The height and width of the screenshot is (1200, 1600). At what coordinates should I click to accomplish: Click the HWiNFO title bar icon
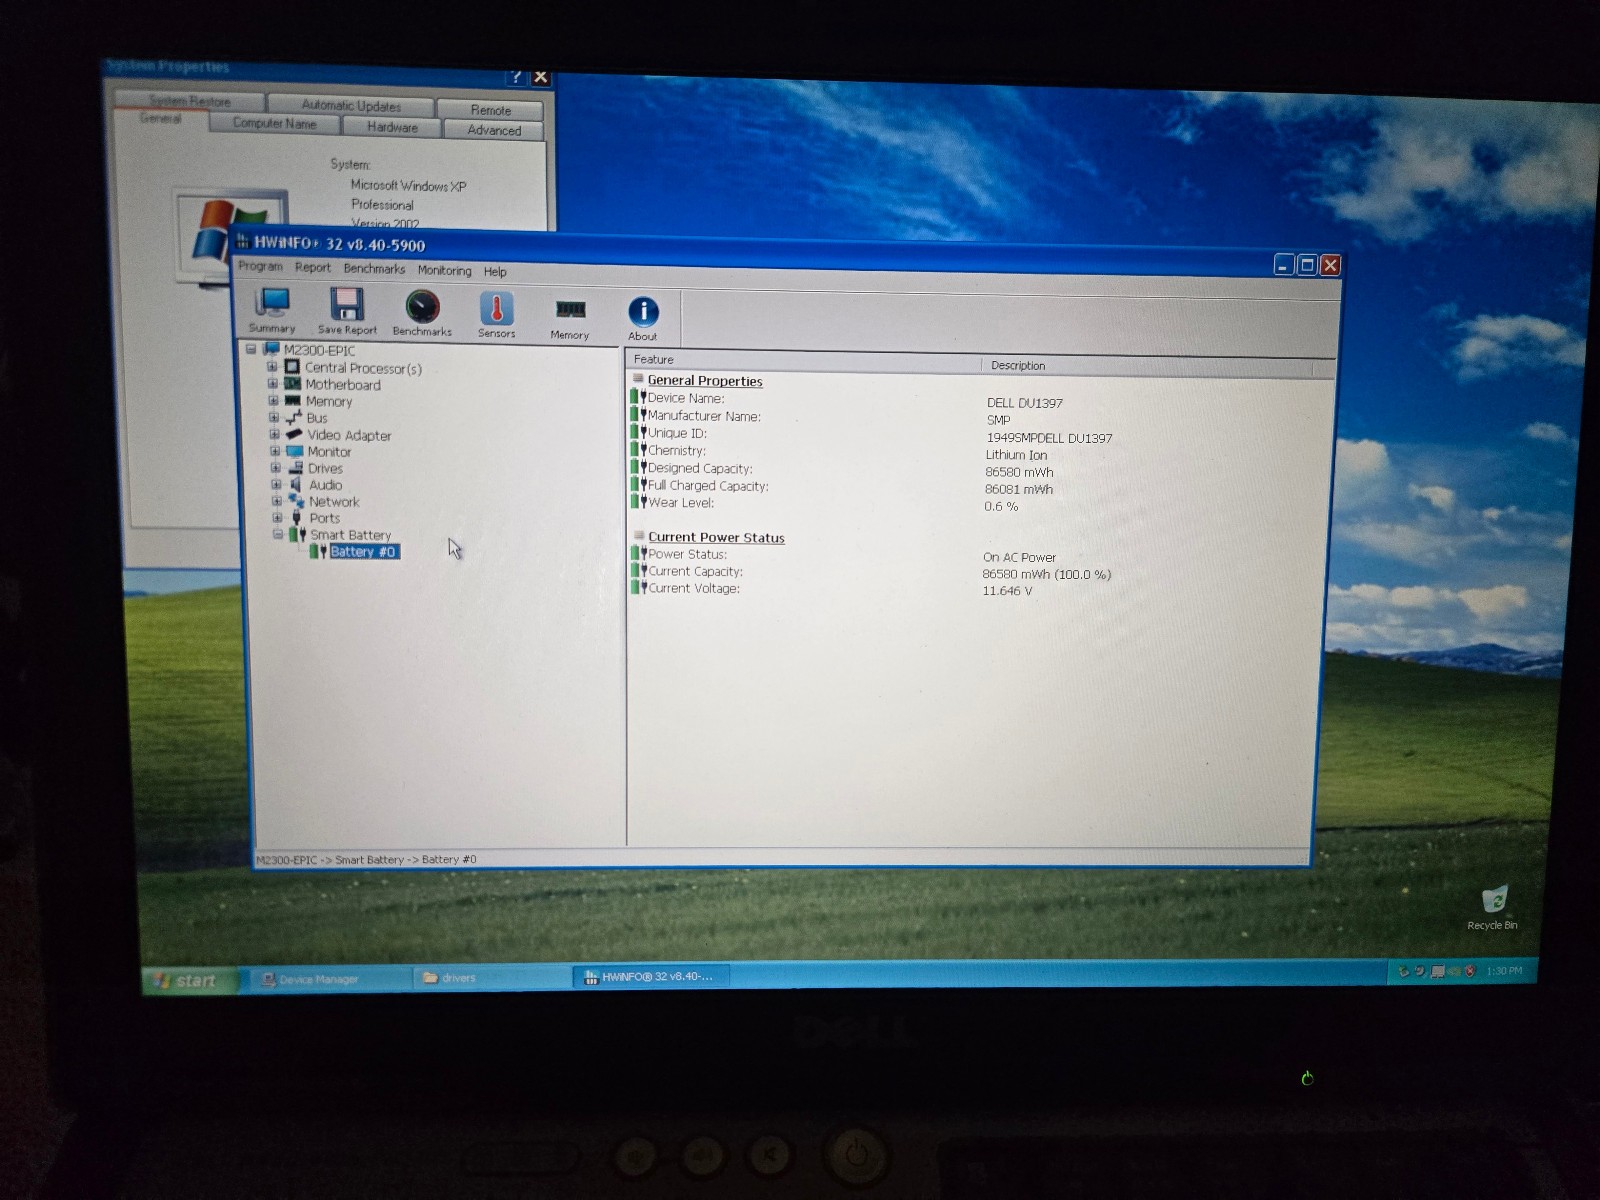[242, 241]
